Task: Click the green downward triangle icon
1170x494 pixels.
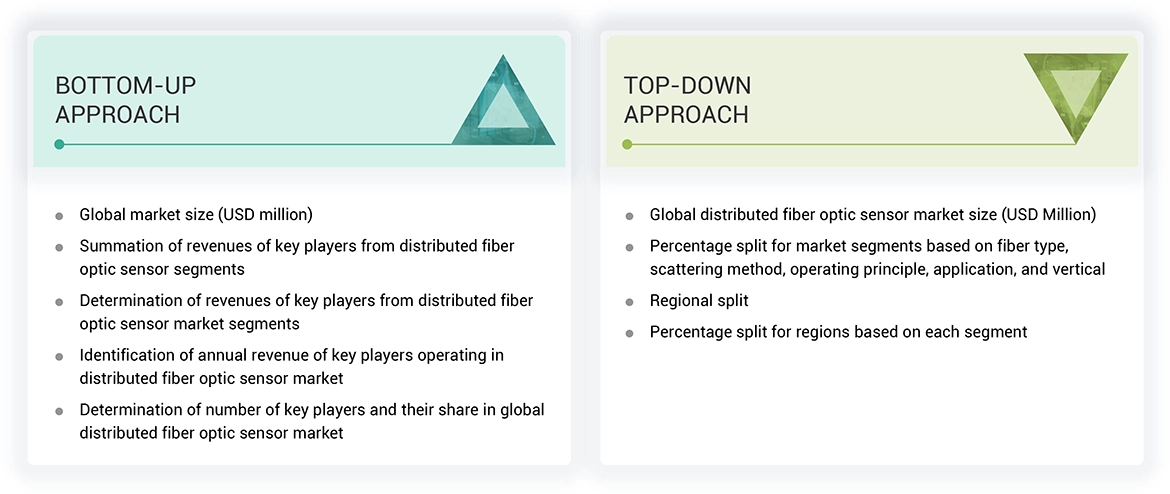Action: [1075, 94]
